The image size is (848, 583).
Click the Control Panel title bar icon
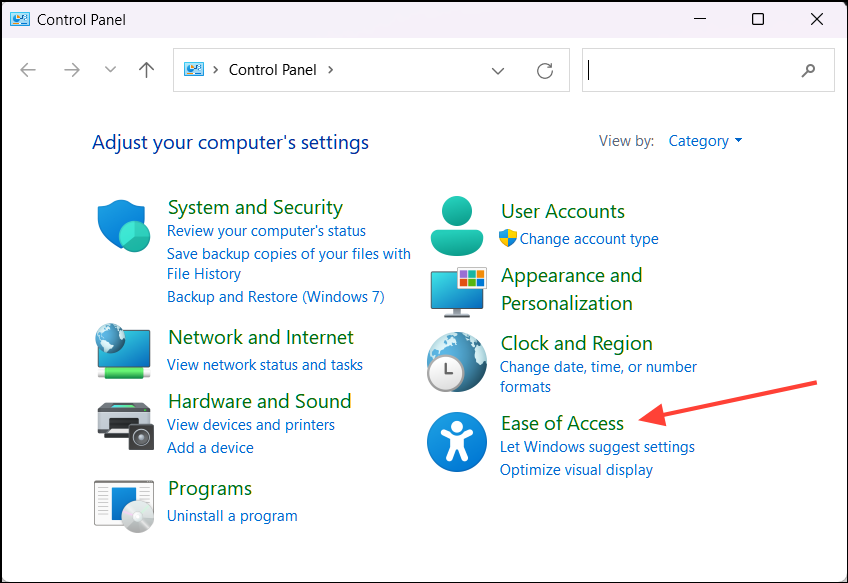pyautogui.click(x=20, y=19)
